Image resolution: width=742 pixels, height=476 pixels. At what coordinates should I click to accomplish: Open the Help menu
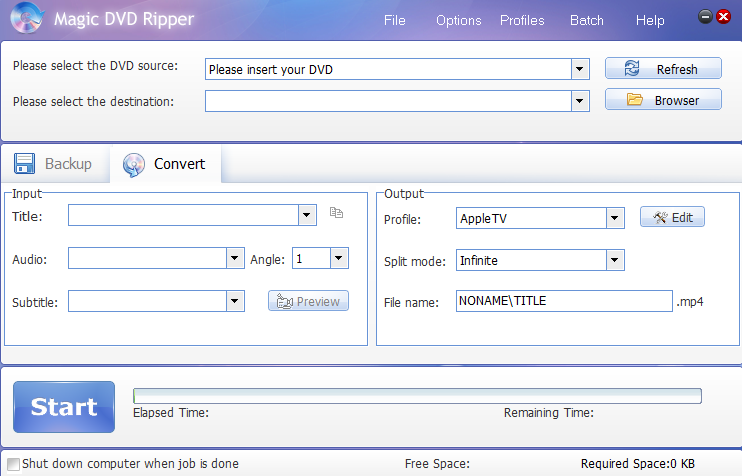point(650,20)
